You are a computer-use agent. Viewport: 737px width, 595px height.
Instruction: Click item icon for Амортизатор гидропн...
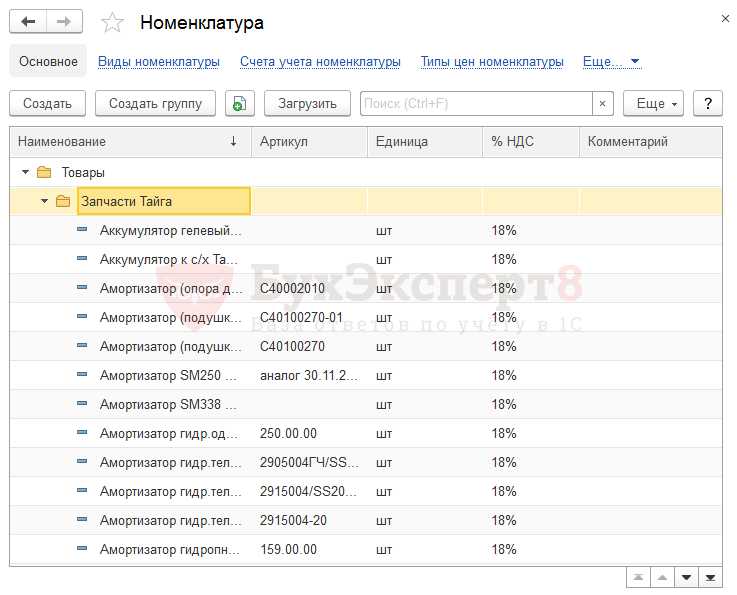[82, 548]
